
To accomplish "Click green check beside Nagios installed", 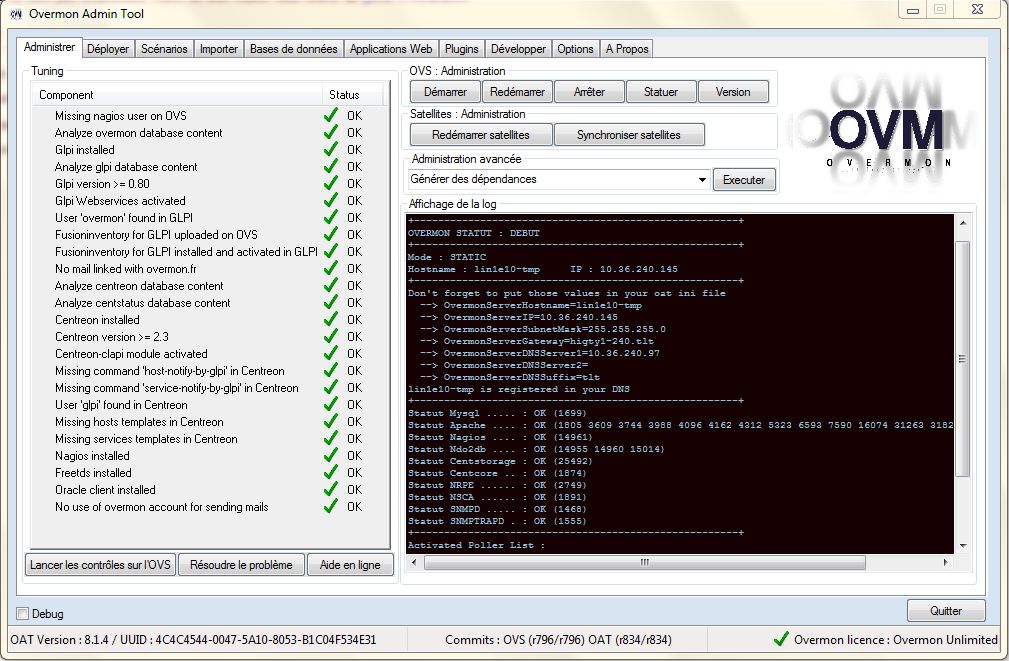I will point(331,456).
